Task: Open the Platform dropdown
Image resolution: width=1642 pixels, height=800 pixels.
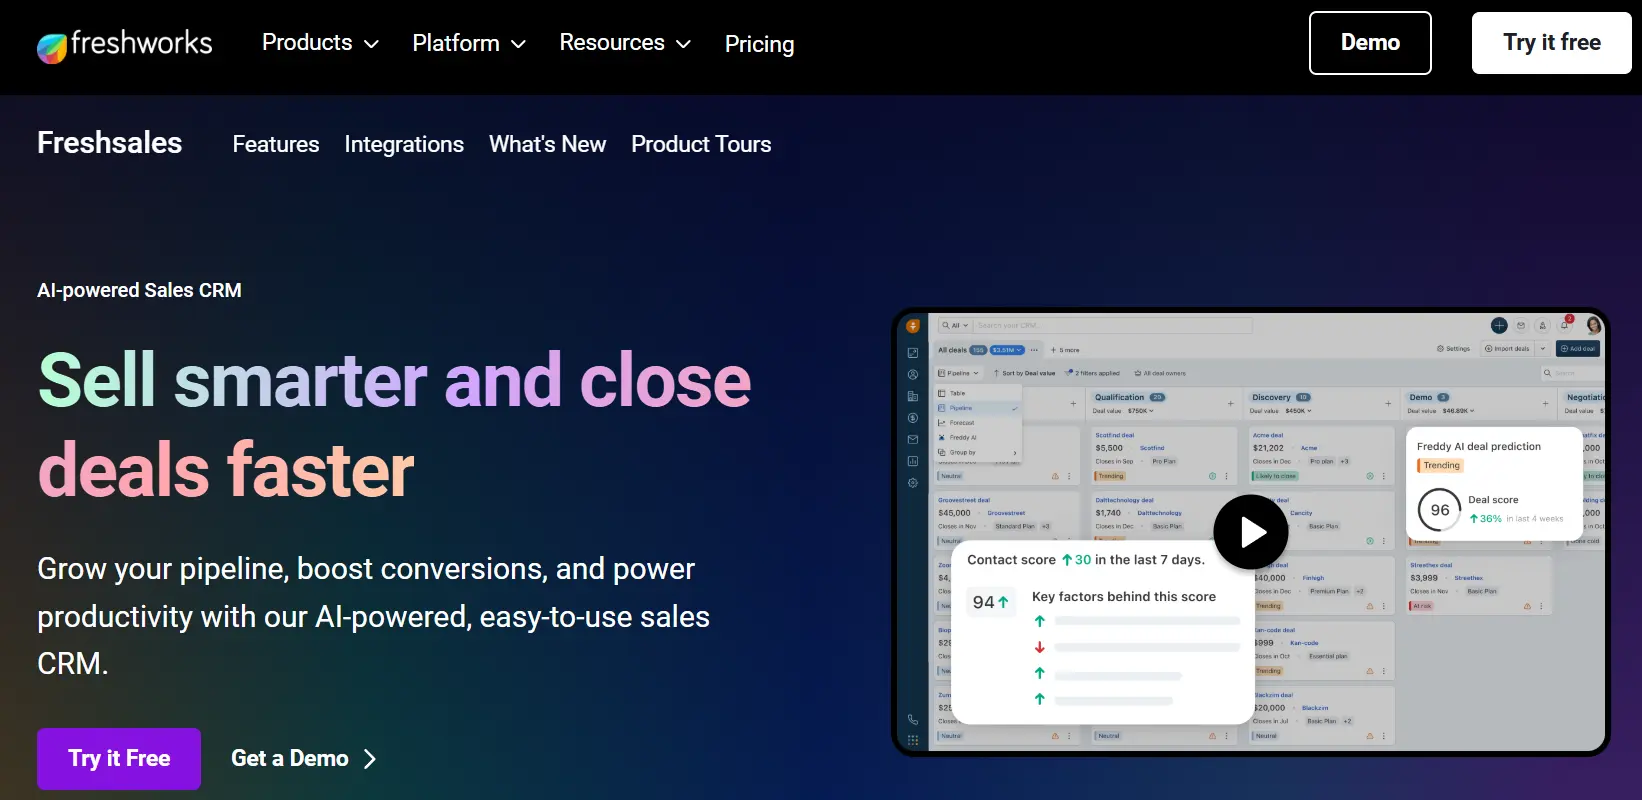Action: tap(468, 43)
